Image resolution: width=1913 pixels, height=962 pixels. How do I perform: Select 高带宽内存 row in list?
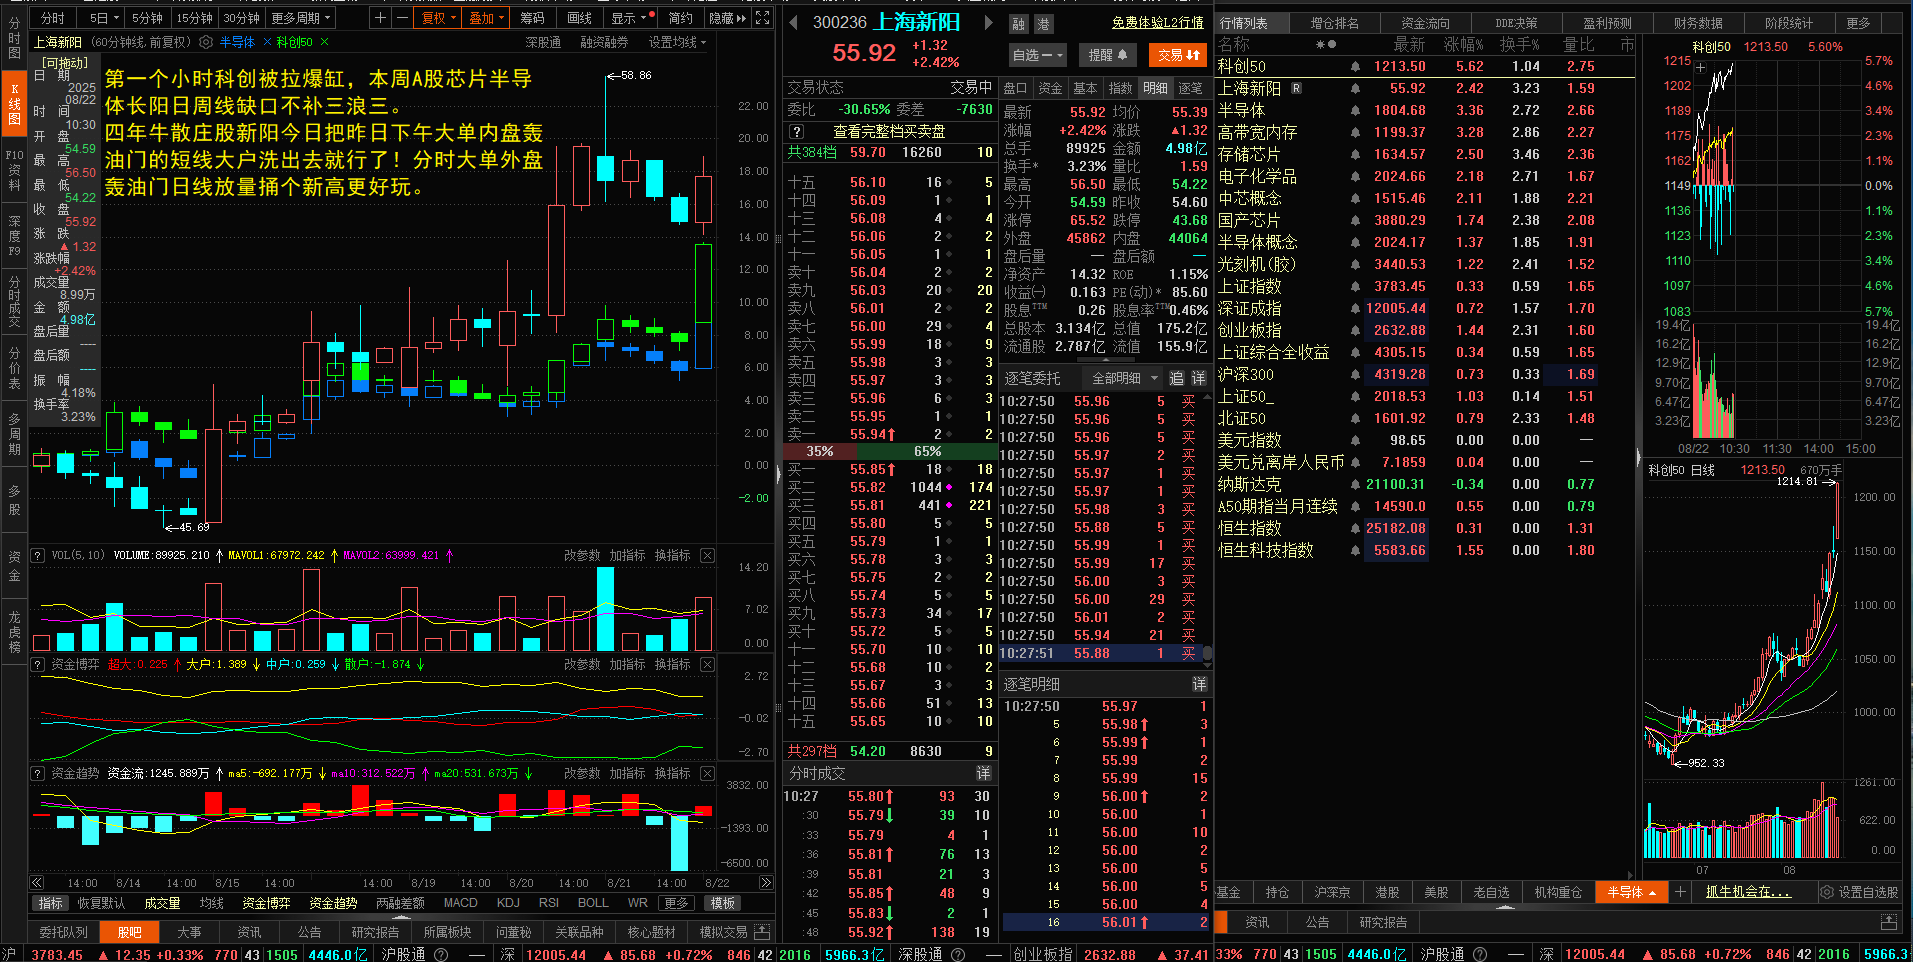(1425, 132)
